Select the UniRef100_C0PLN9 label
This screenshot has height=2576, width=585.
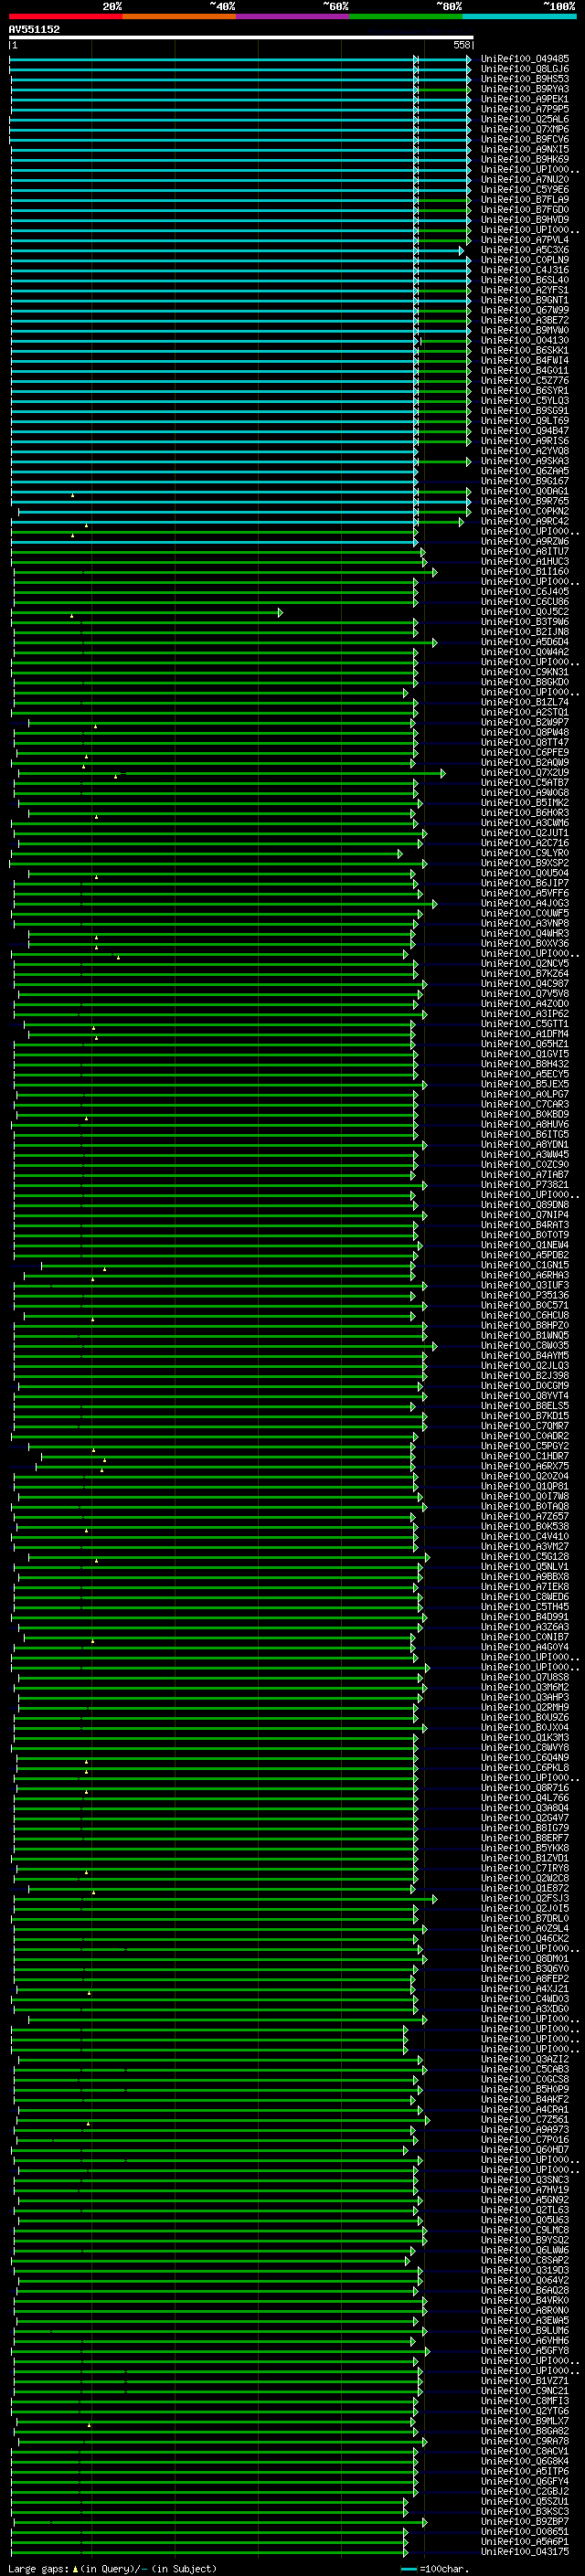(x=525, y=260)
